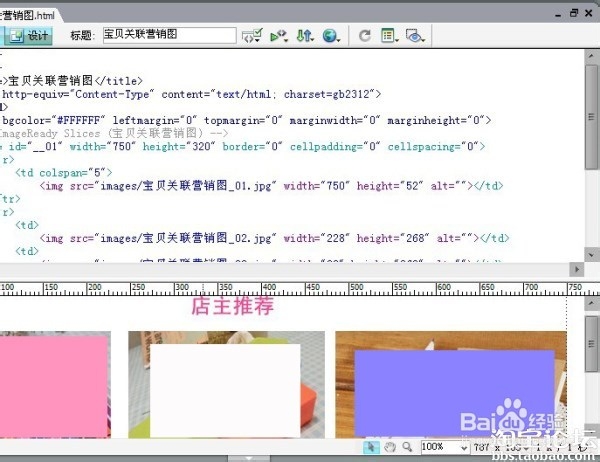This screenshot has height=462, width=600.
Task: Click the code line with charset=gb2312
Action: [191, 94]
